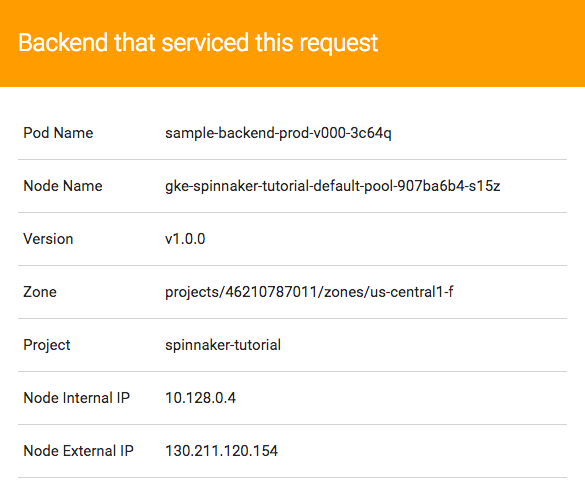
Task: Click the zone path projects/46210787011/zones/us-central1-f
Action: pyautogui.click(x=309, y=293)
